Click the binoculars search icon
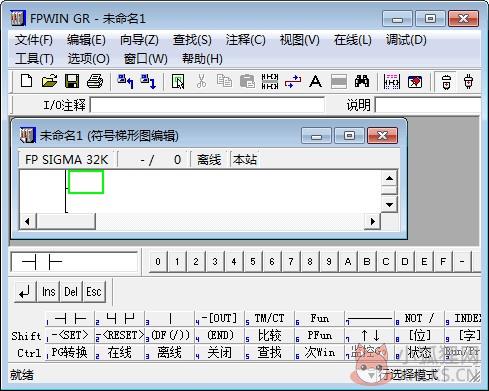Screen dimensions: 489x391 [x=362, y=81]
